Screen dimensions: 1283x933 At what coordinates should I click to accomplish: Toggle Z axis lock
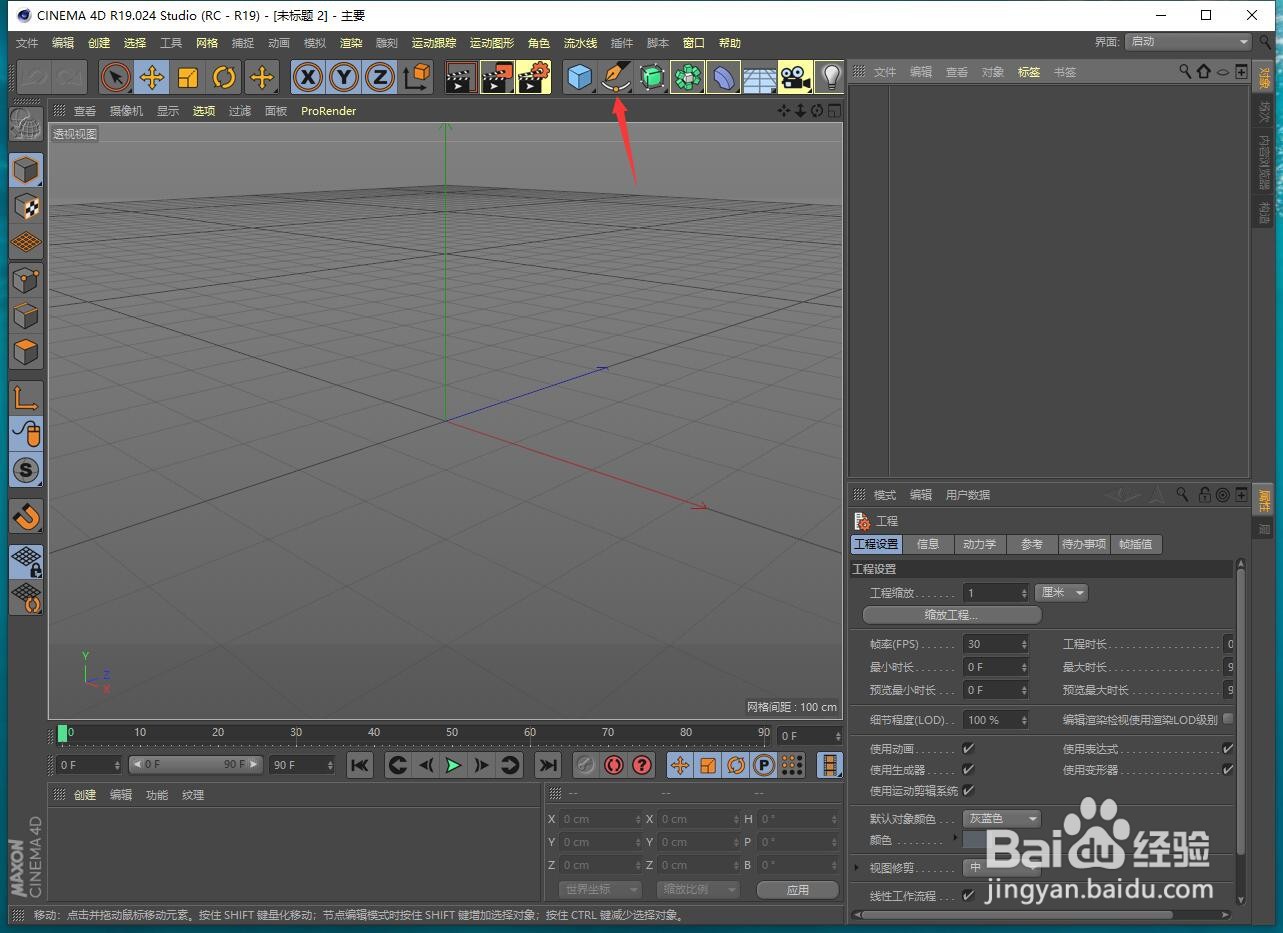[x=380, y=77]
